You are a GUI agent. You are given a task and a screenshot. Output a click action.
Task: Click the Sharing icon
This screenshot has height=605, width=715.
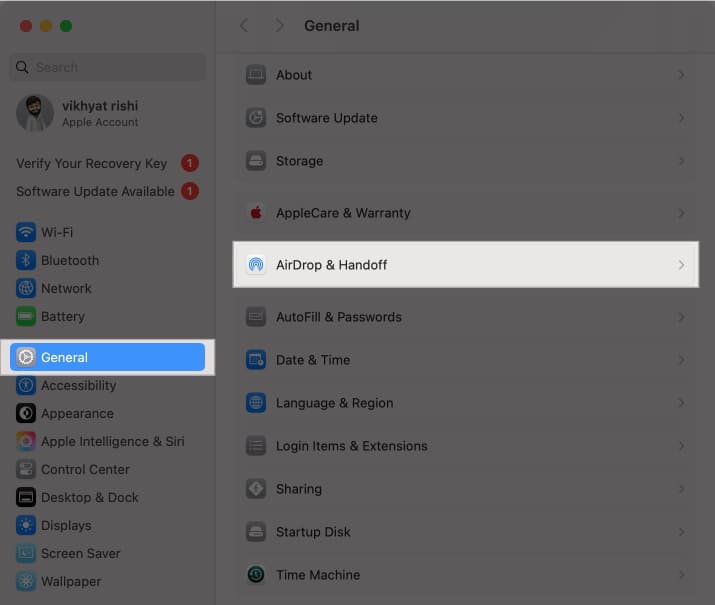[256, 489]
